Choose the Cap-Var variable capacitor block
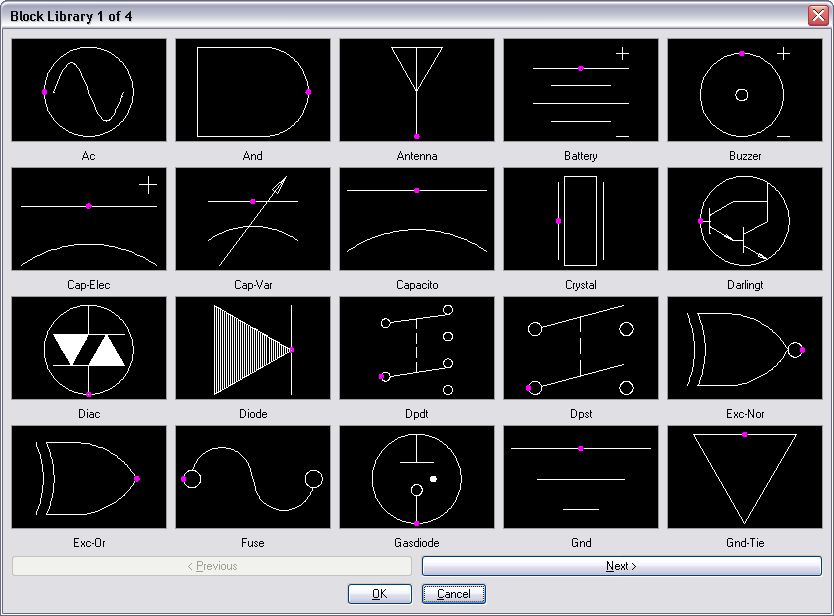 tap(253, 220)
